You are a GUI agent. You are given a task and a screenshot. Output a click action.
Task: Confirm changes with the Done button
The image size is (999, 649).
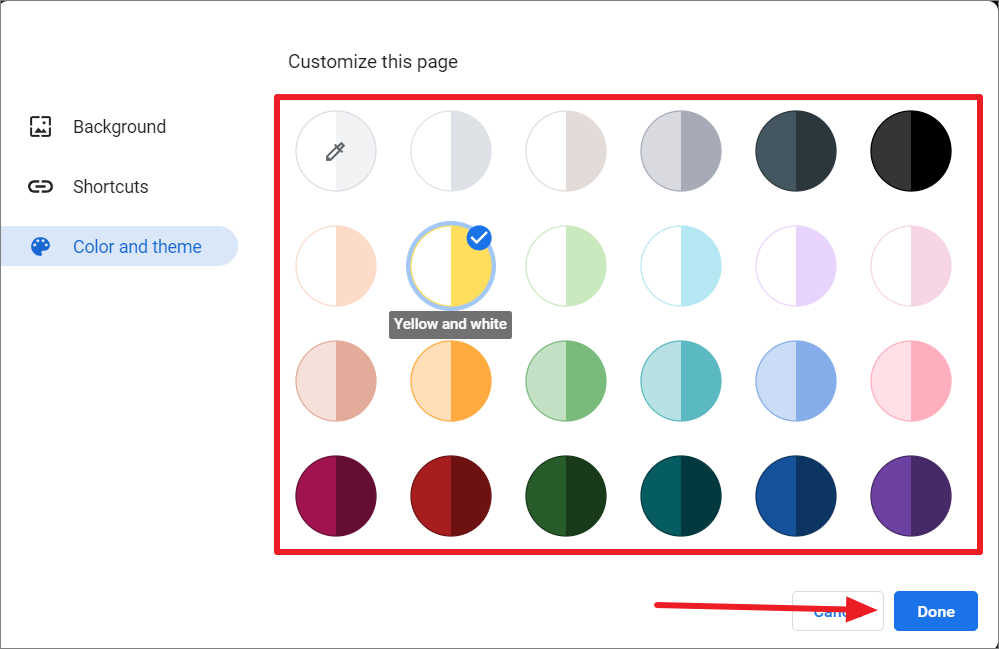coord(935,611)
